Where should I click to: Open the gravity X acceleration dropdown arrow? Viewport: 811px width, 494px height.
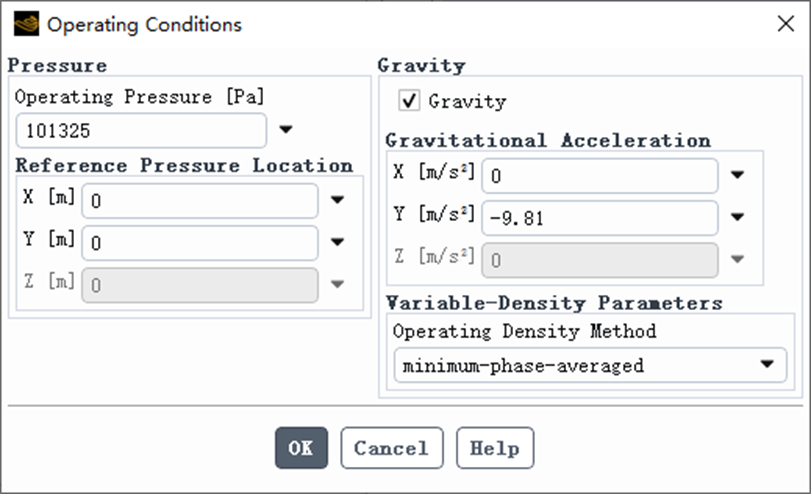(x=737, y=175)
